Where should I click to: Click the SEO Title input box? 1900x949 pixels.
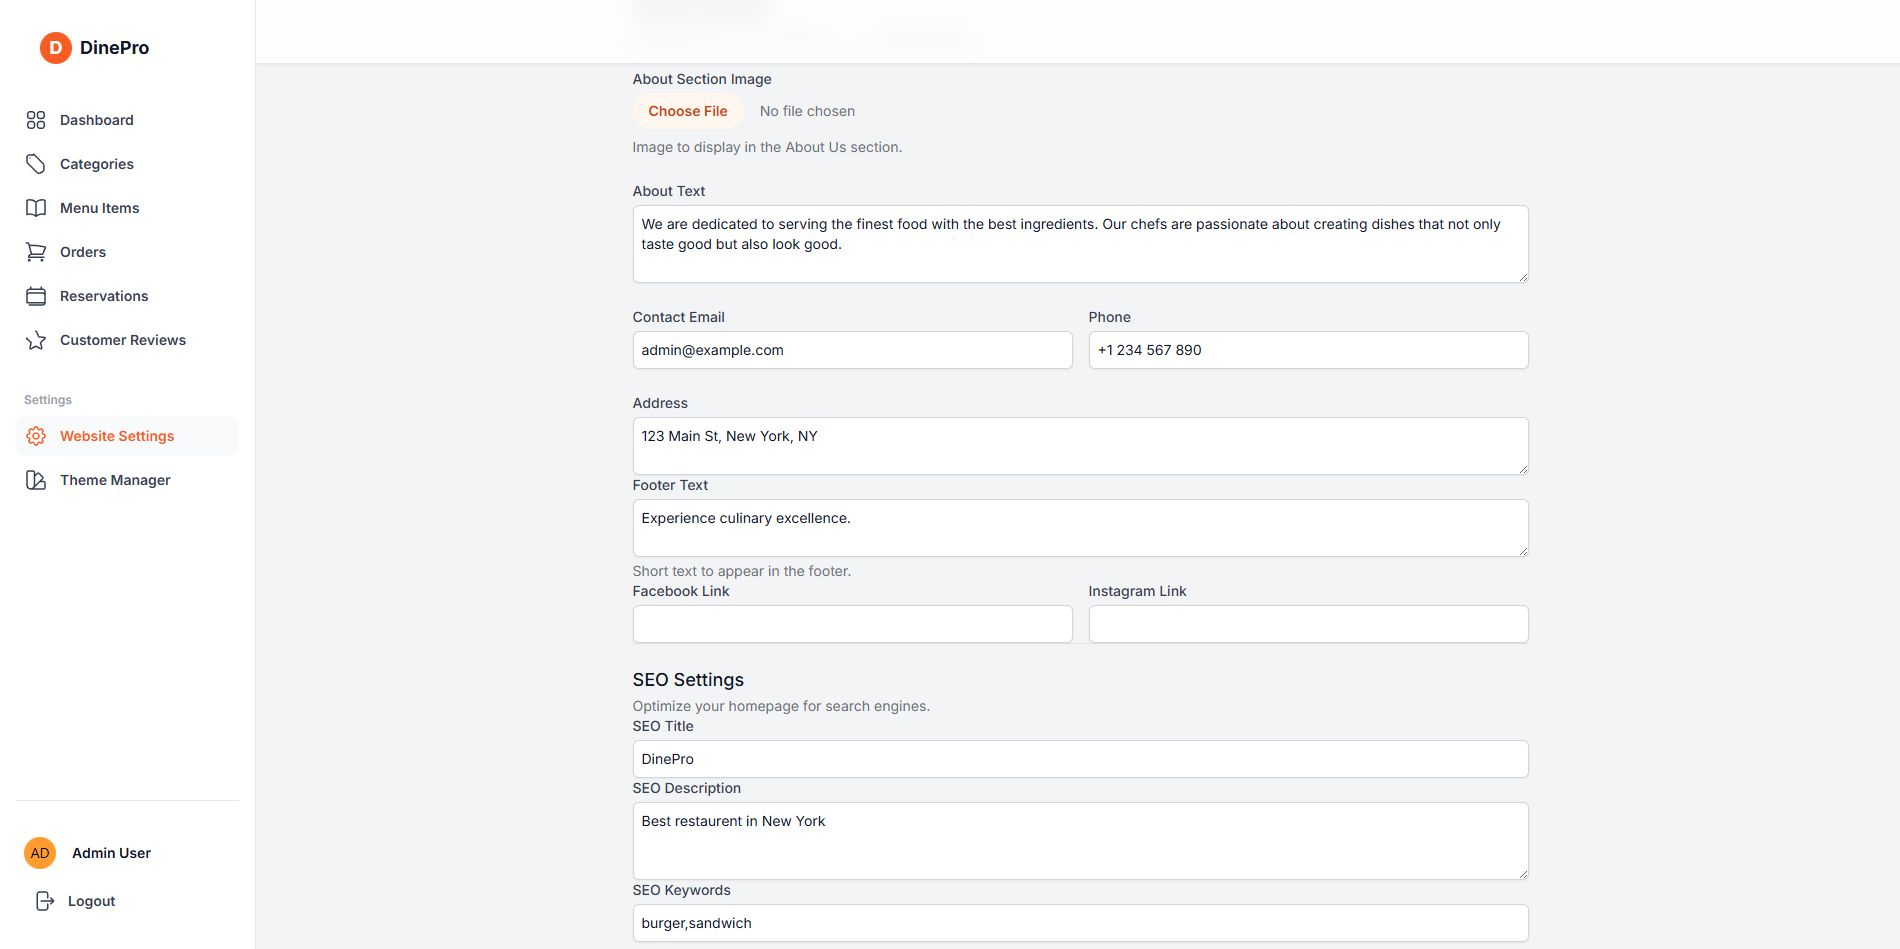pyautogui.click(x=1080, y=759)
